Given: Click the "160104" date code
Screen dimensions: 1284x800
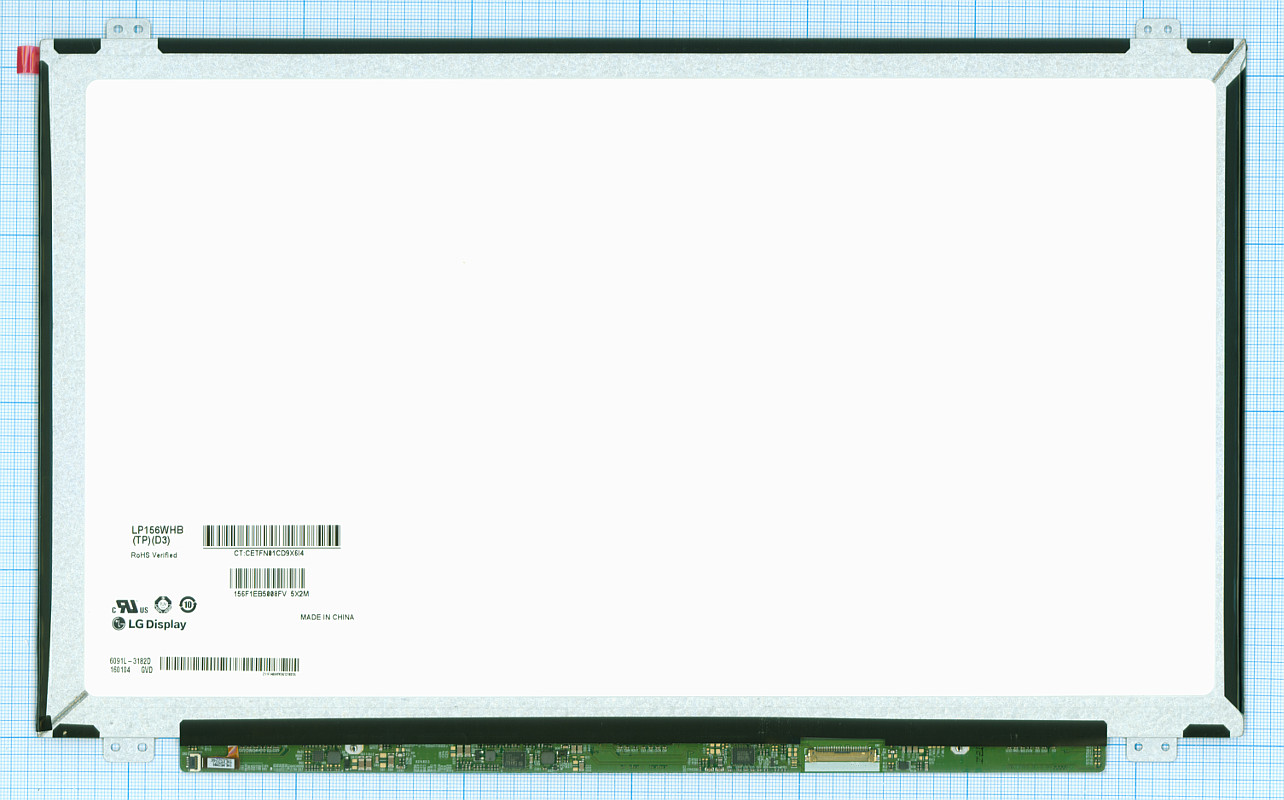Looking at the screenshot, I should (x=119, y=670).
